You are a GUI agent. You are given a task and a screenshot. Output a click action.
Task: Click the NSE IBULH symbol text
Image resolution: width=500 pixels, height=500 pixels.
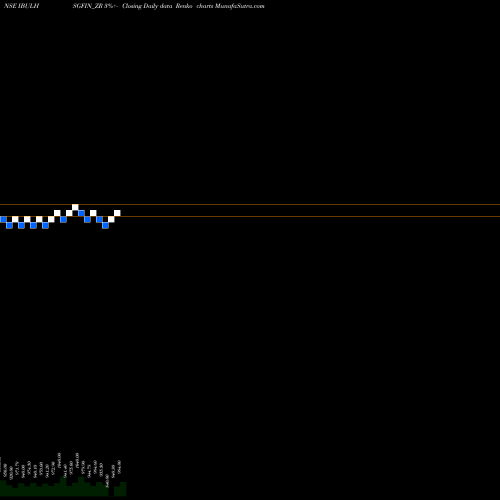point(21,6)
